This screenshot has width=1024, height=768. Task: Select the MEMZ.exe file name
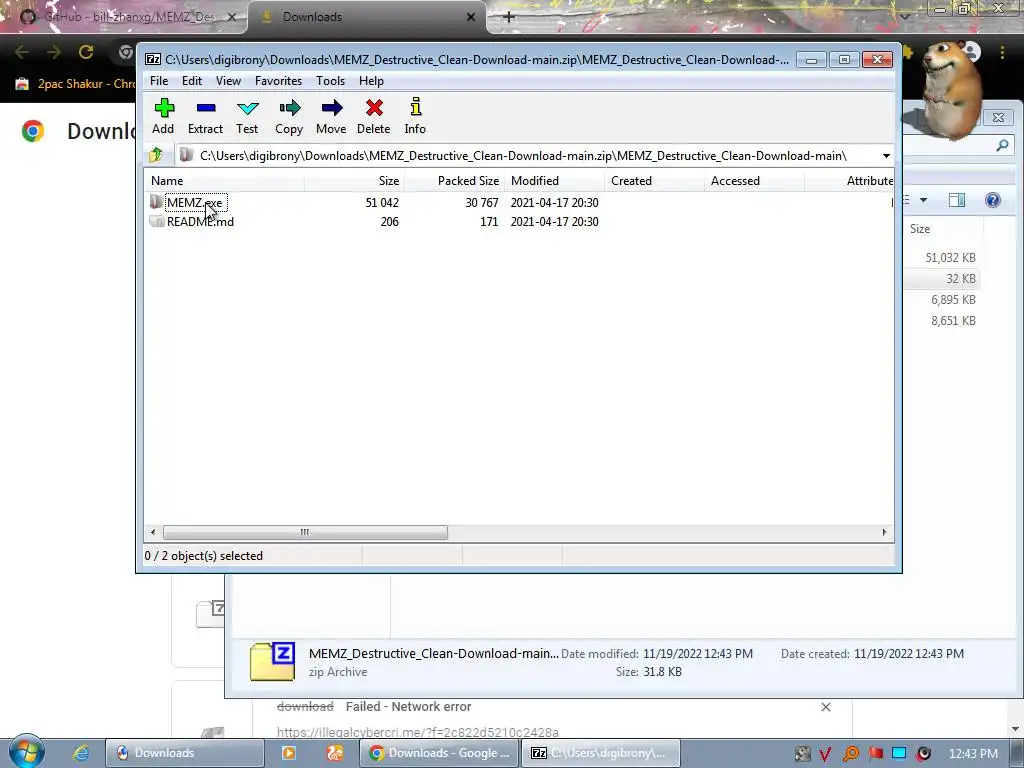tap(195, 202)
